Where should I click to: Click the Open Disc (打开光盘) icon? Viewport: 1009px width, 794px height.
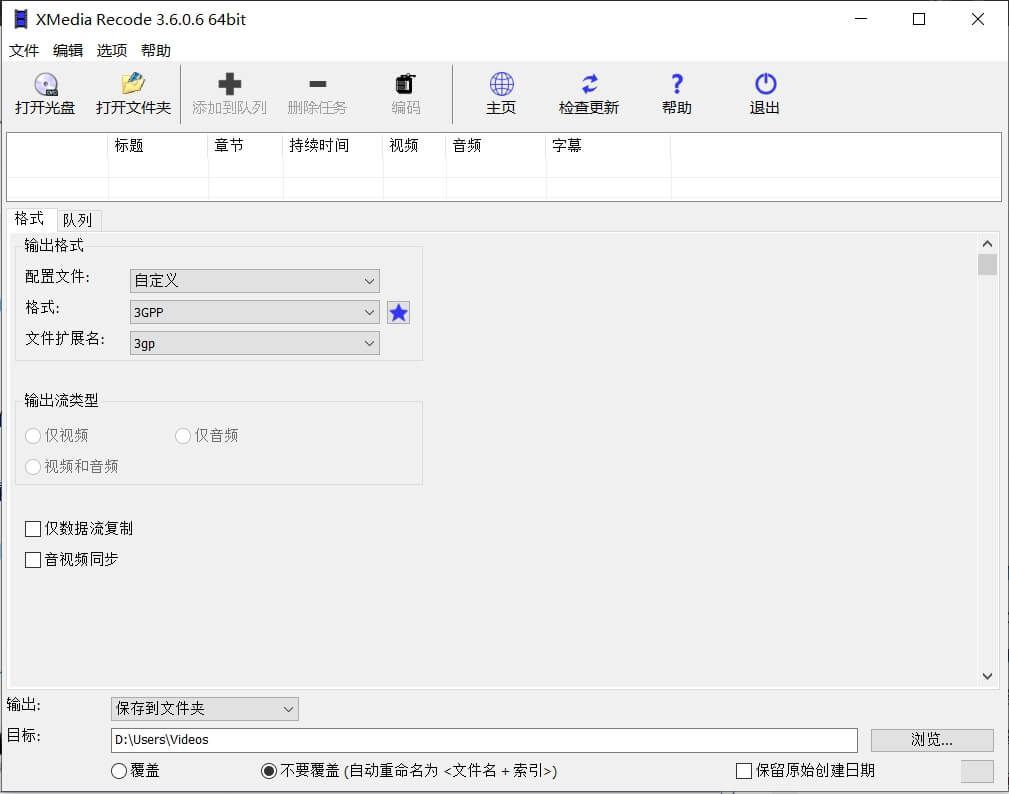point(46,84)
